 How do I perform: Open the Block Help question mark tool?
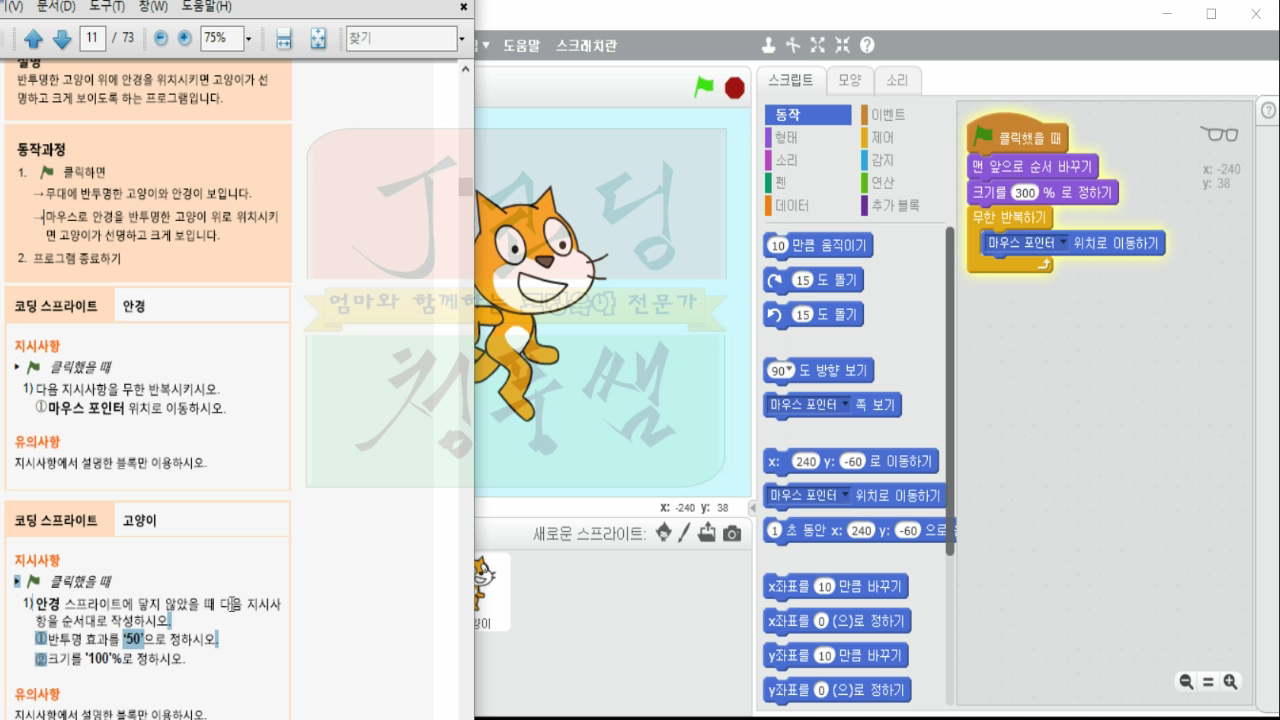tap(867, 44)
